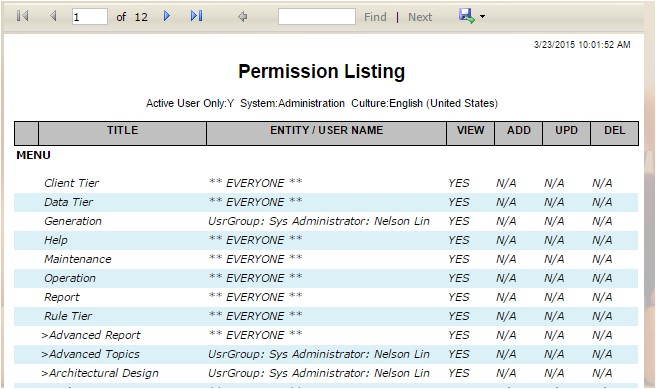Select the Generation row title
Image resolution: width=656 pixels, height=389 pixels.
[73, 221]
